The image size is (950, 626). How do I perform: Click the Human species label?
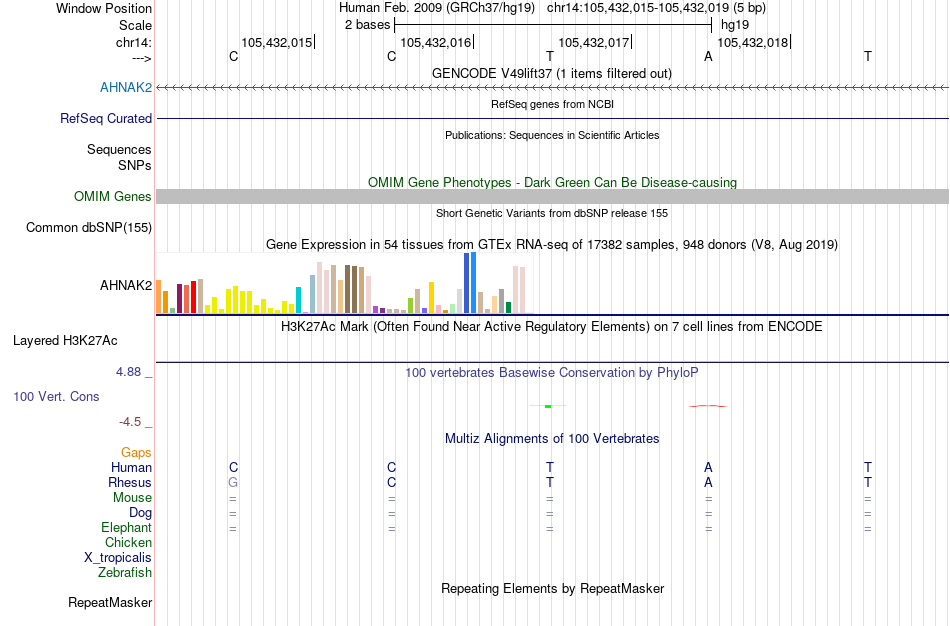coord(131,467)
